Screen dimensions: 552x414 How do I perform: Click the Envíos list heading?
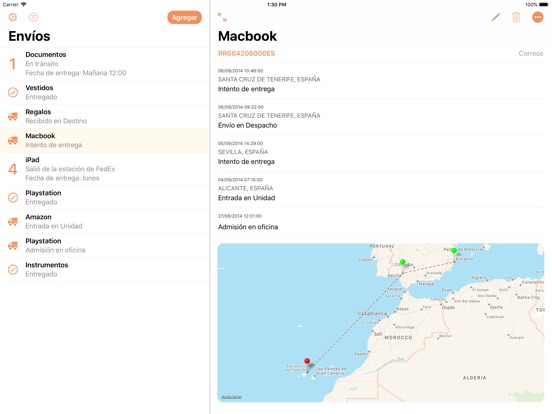(29, 36)
